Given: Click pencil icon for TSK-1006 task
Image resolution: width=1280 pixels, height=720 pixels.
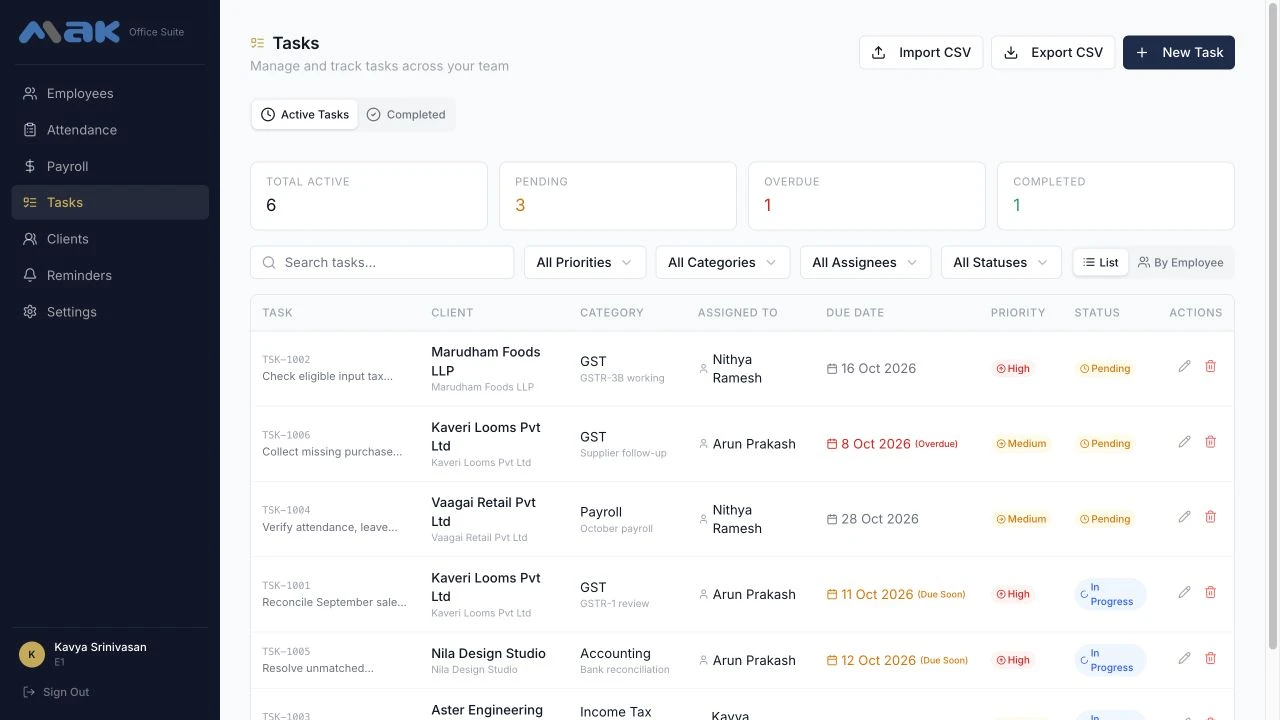Looking at the screenshot, I should coord(1184,442).
